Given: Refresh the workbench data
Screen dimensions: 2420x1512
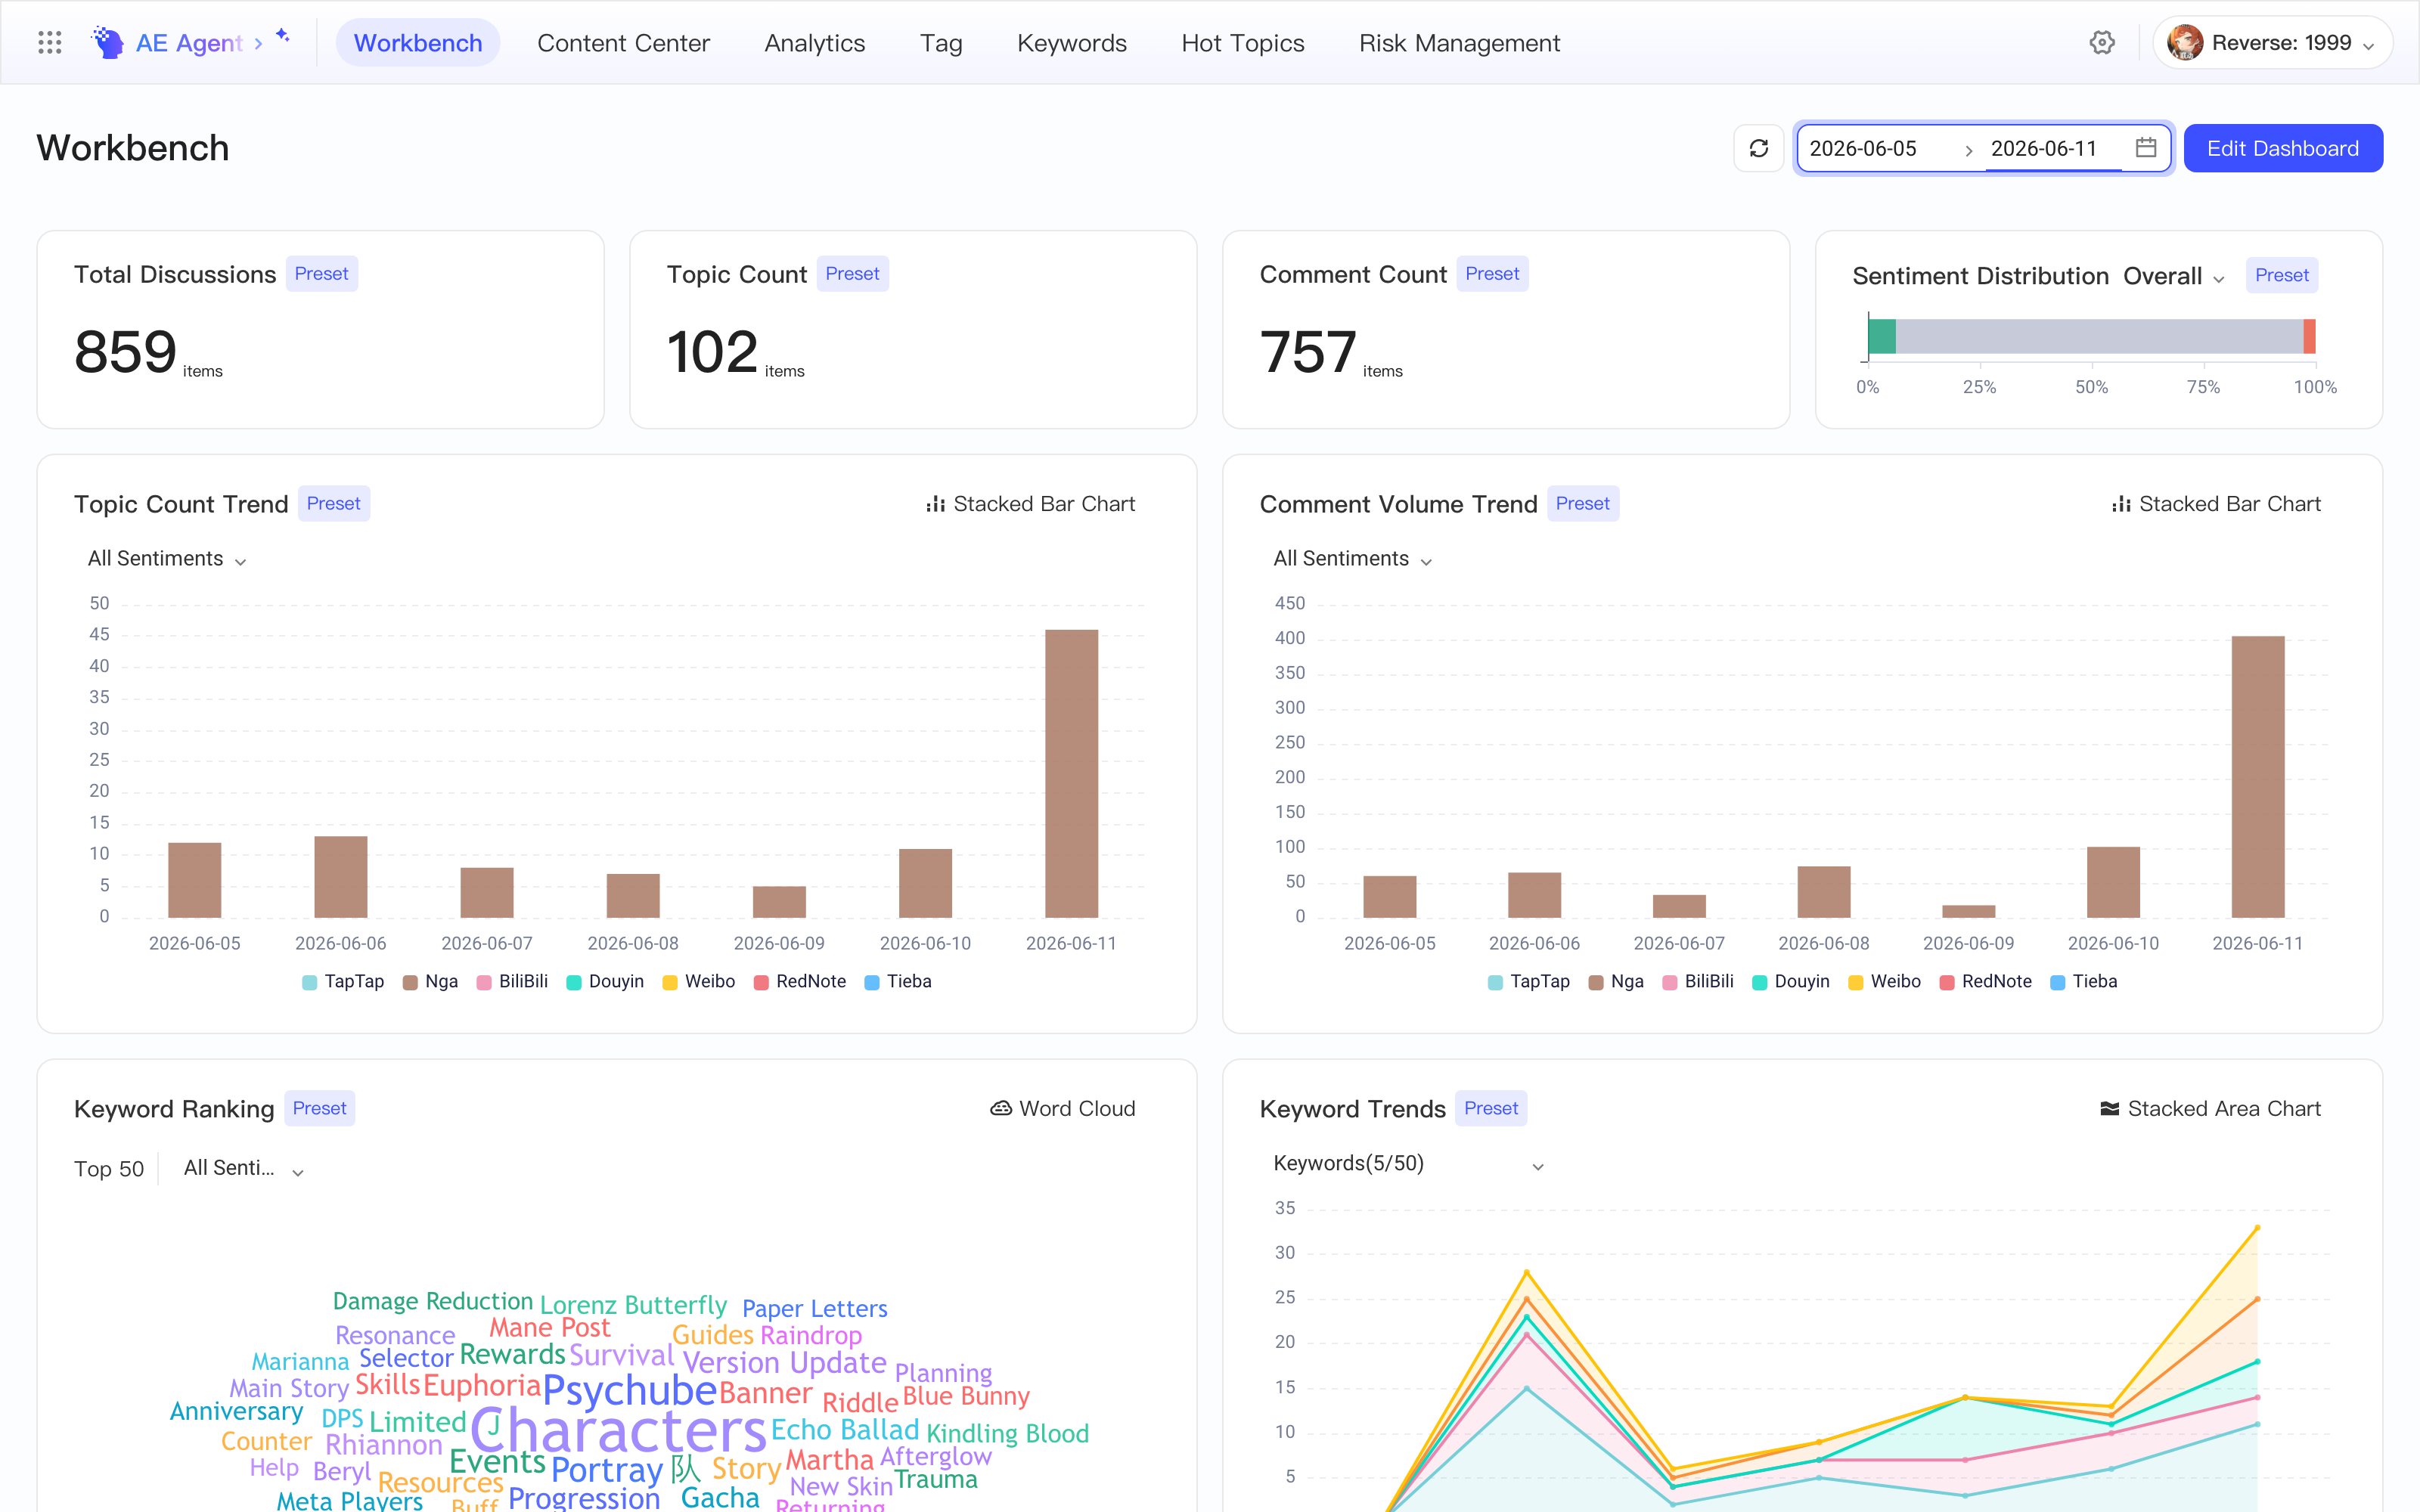Looking at the screenshot, I should (1759, 148).
